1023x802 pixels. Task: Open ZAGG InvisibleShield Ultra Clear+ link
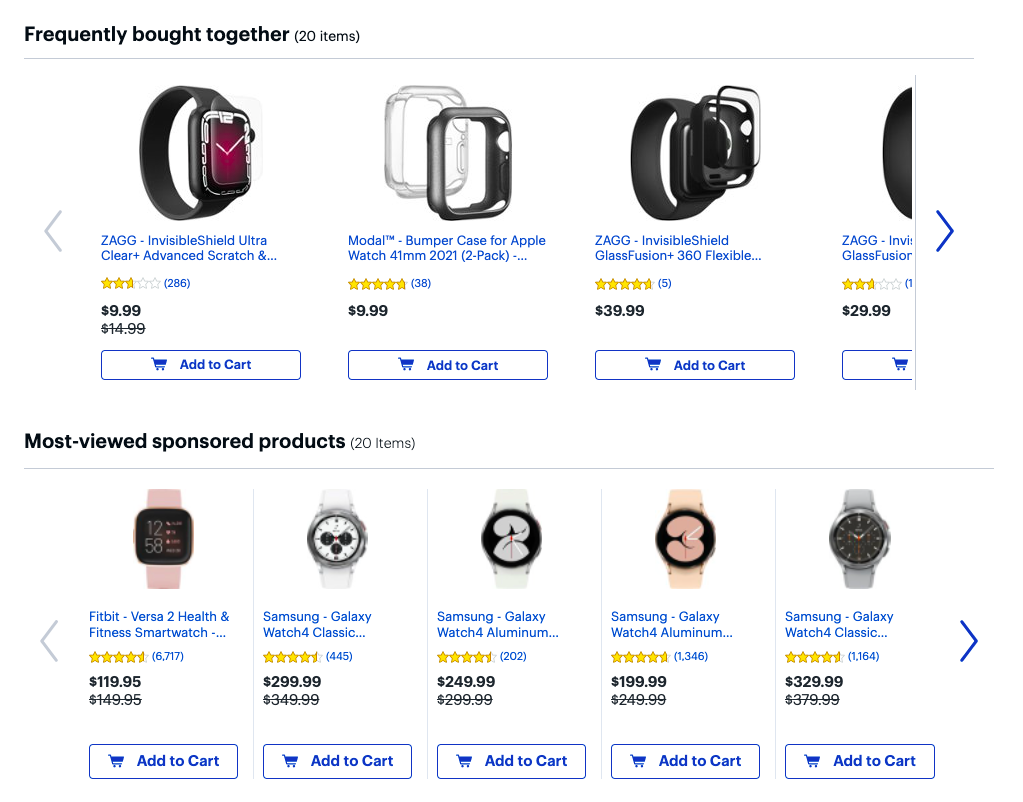pos(189,248)
